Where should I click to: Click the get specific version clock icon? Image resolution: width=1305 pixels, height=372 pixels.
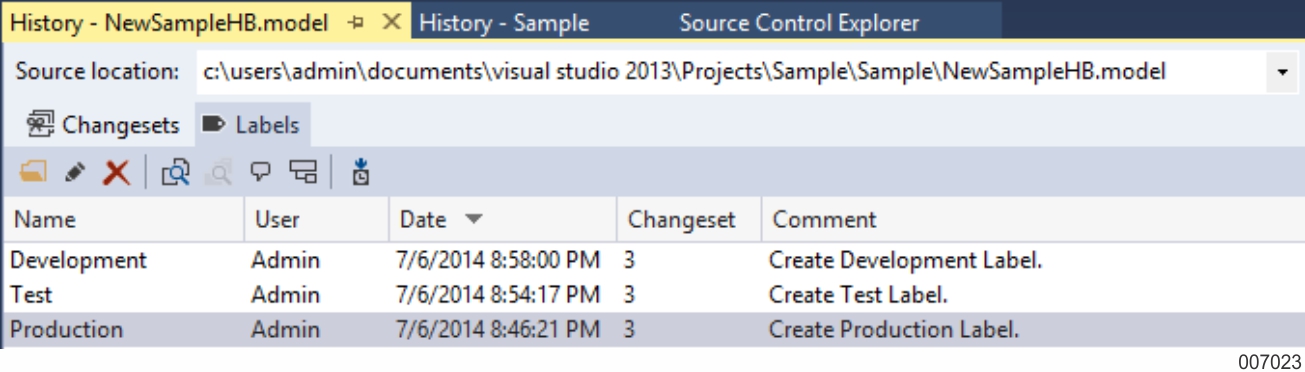click(361, 172)
